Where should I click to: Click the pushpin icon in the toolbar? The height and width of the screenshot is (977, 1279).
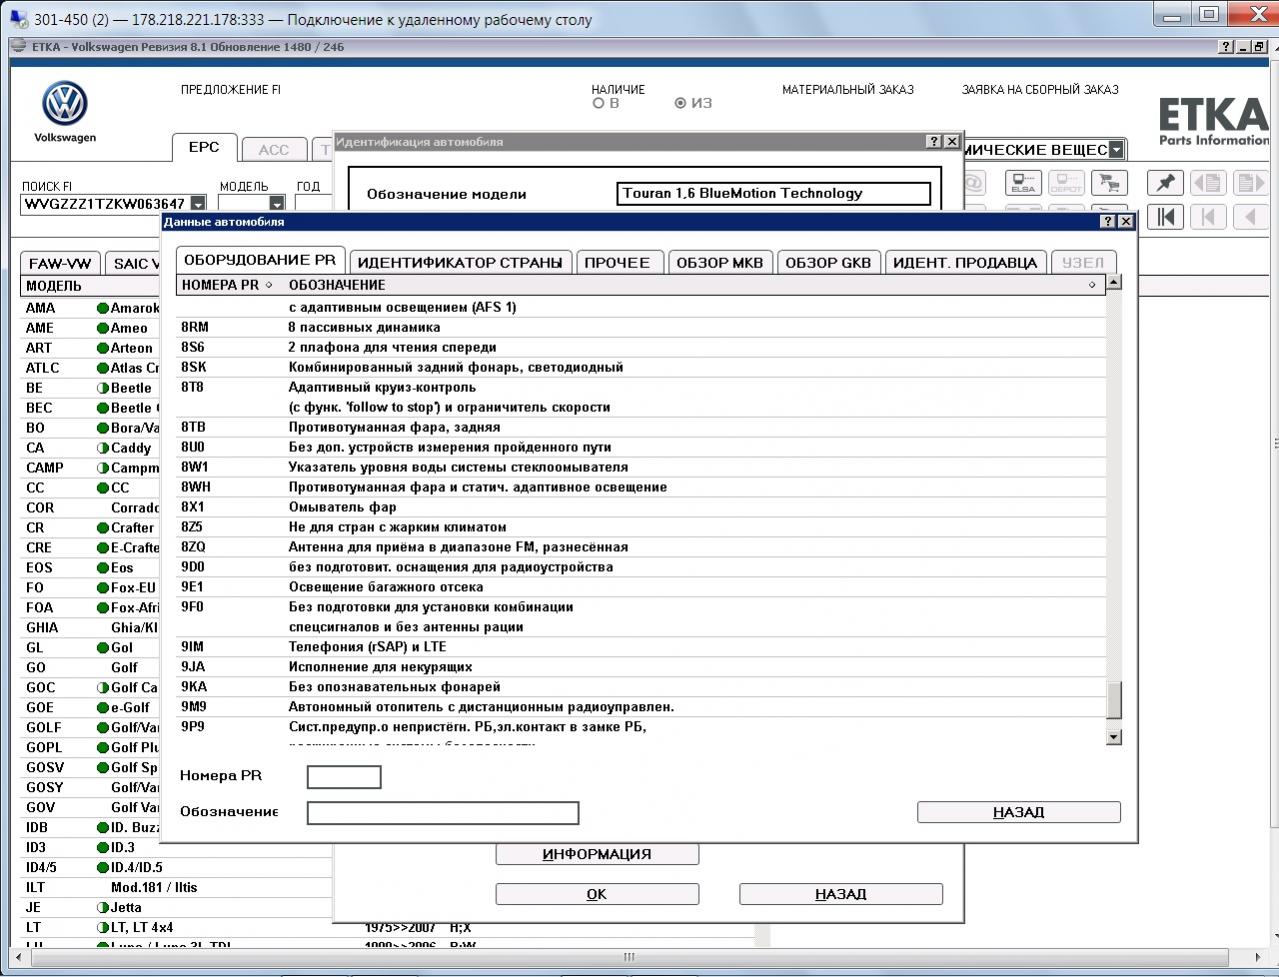coord(1165,184)
